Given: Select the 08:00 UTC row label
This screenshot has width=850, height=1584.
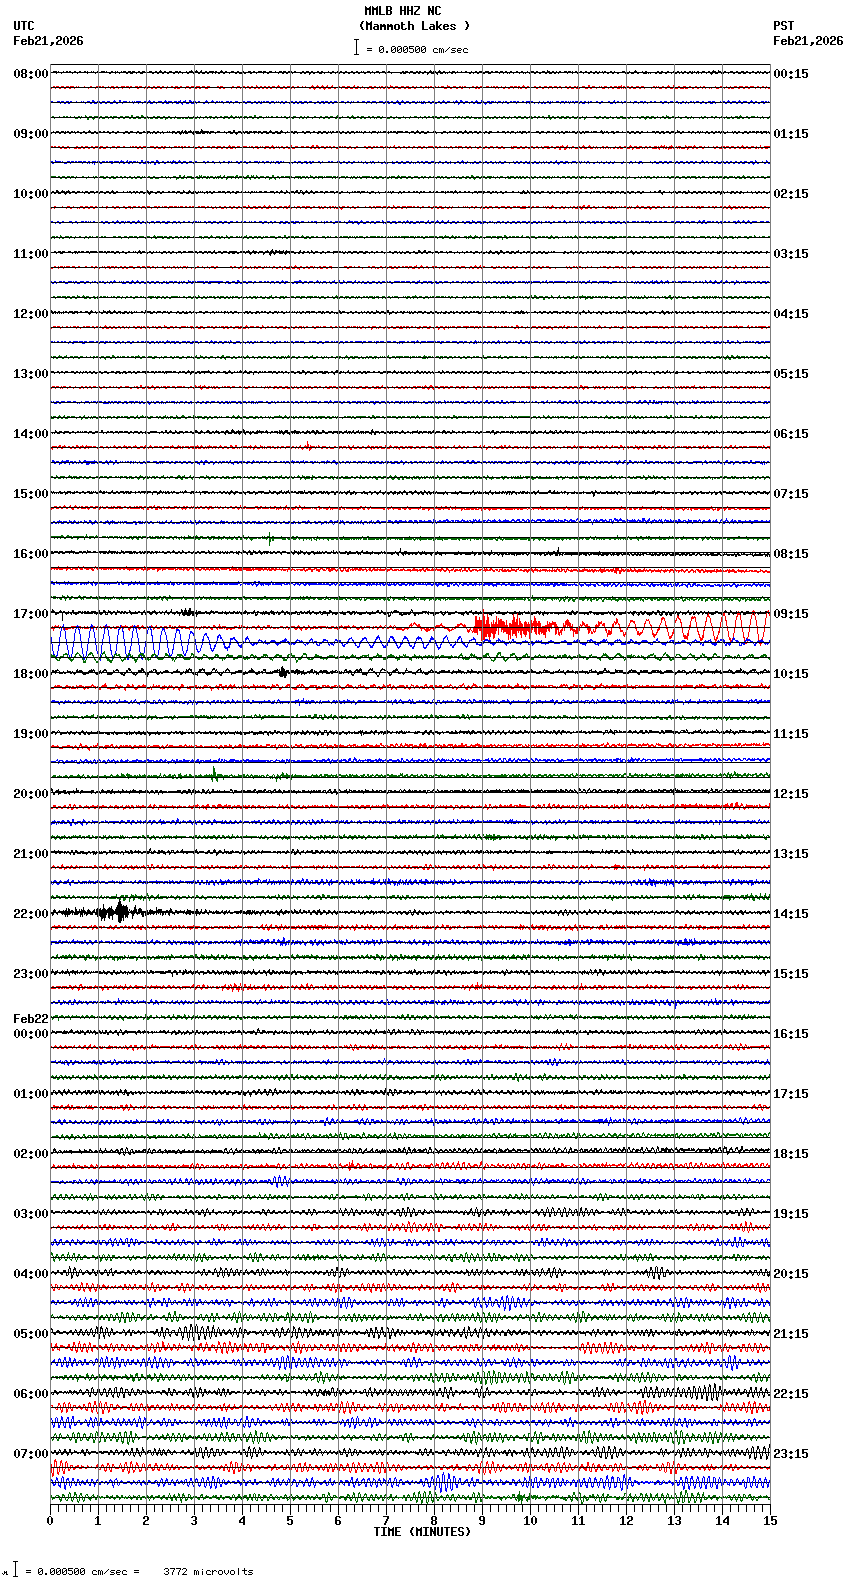Looking at the screenshot, I should (x=31, y=74).
